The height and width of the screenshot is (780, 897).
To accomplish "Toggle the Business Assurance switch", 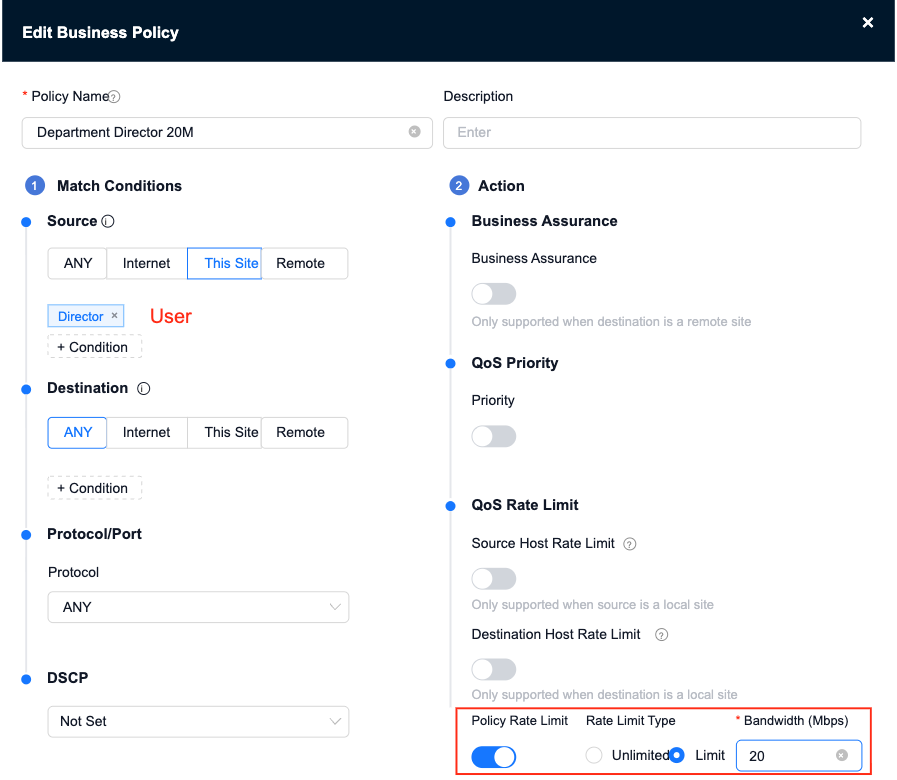I will (494, 294).
